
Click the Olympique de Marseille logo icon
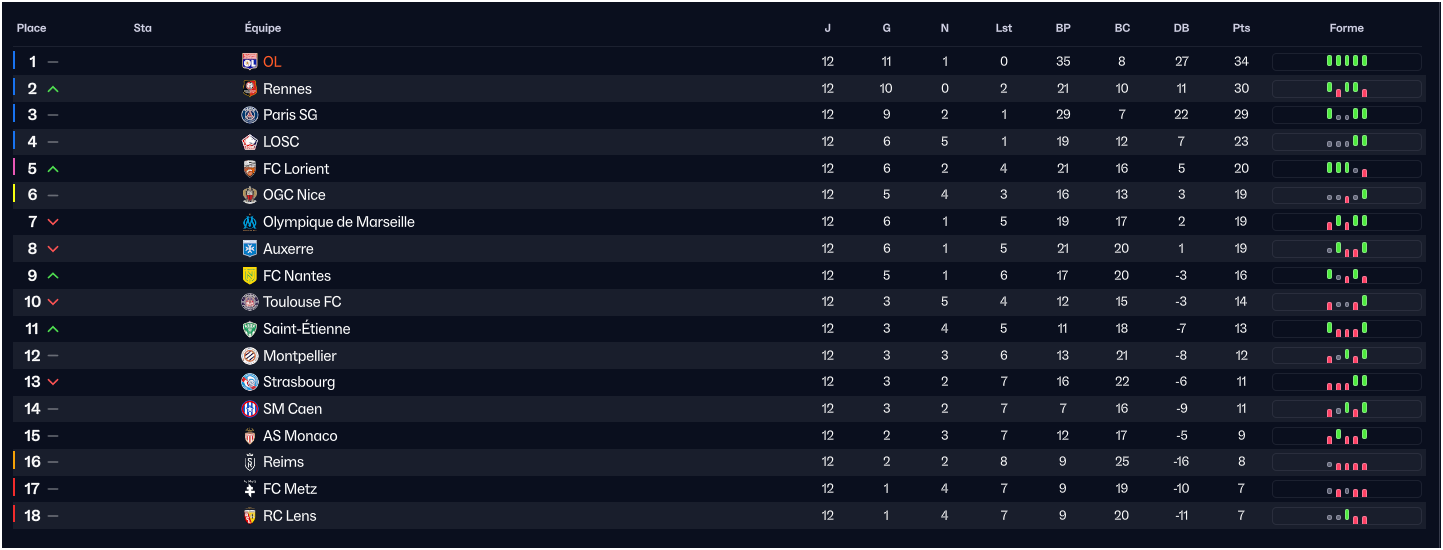[250, 222]
